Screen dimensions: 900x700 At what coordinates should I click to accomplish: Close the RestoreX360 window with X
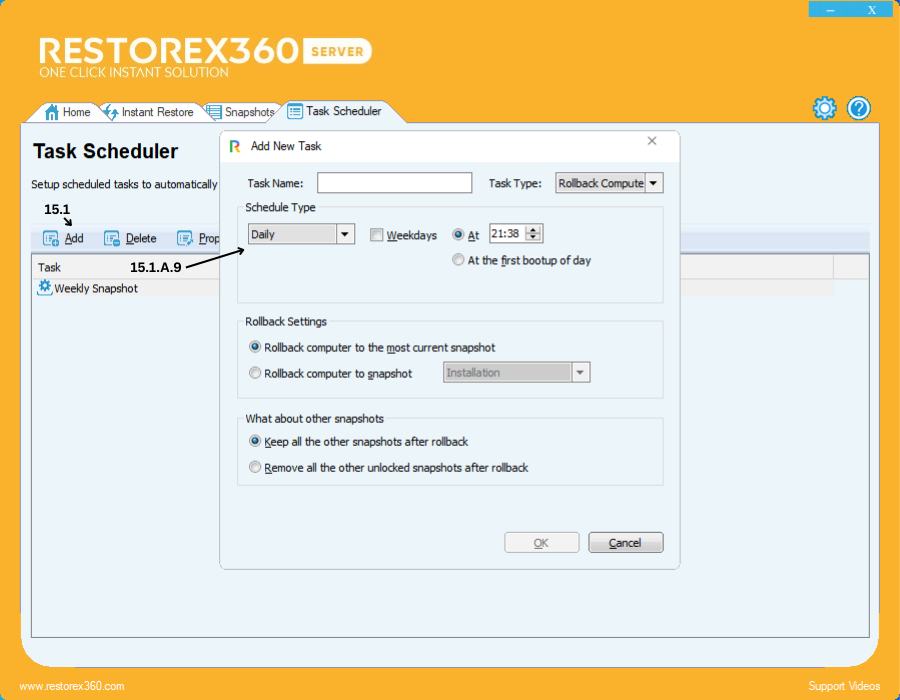tap(872, 10)
